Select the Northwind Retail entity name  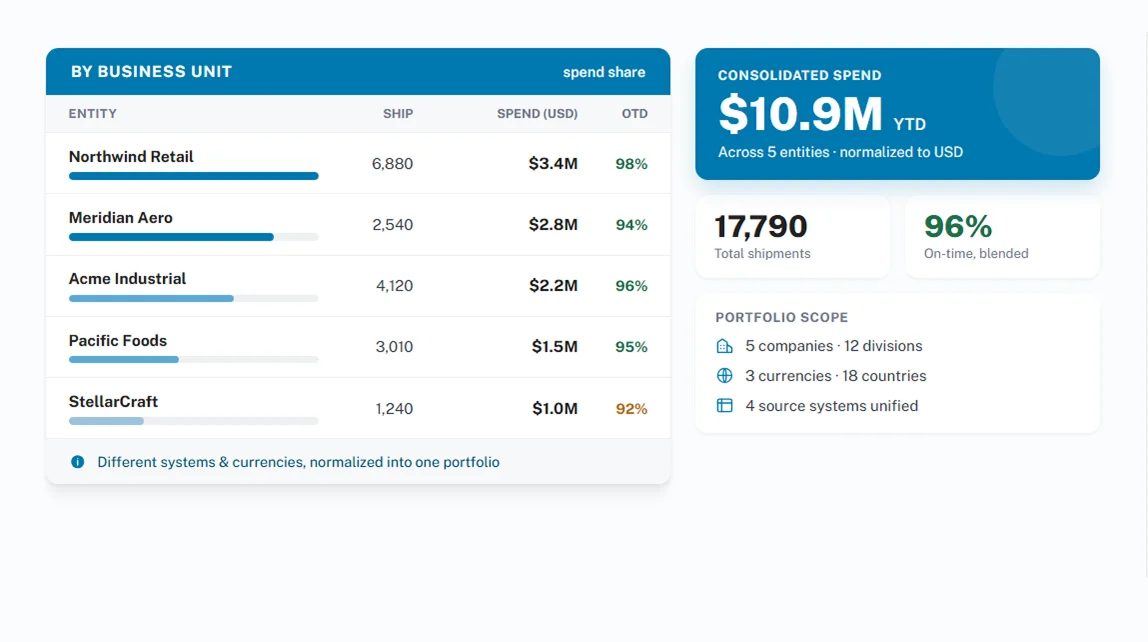(131, 157)
